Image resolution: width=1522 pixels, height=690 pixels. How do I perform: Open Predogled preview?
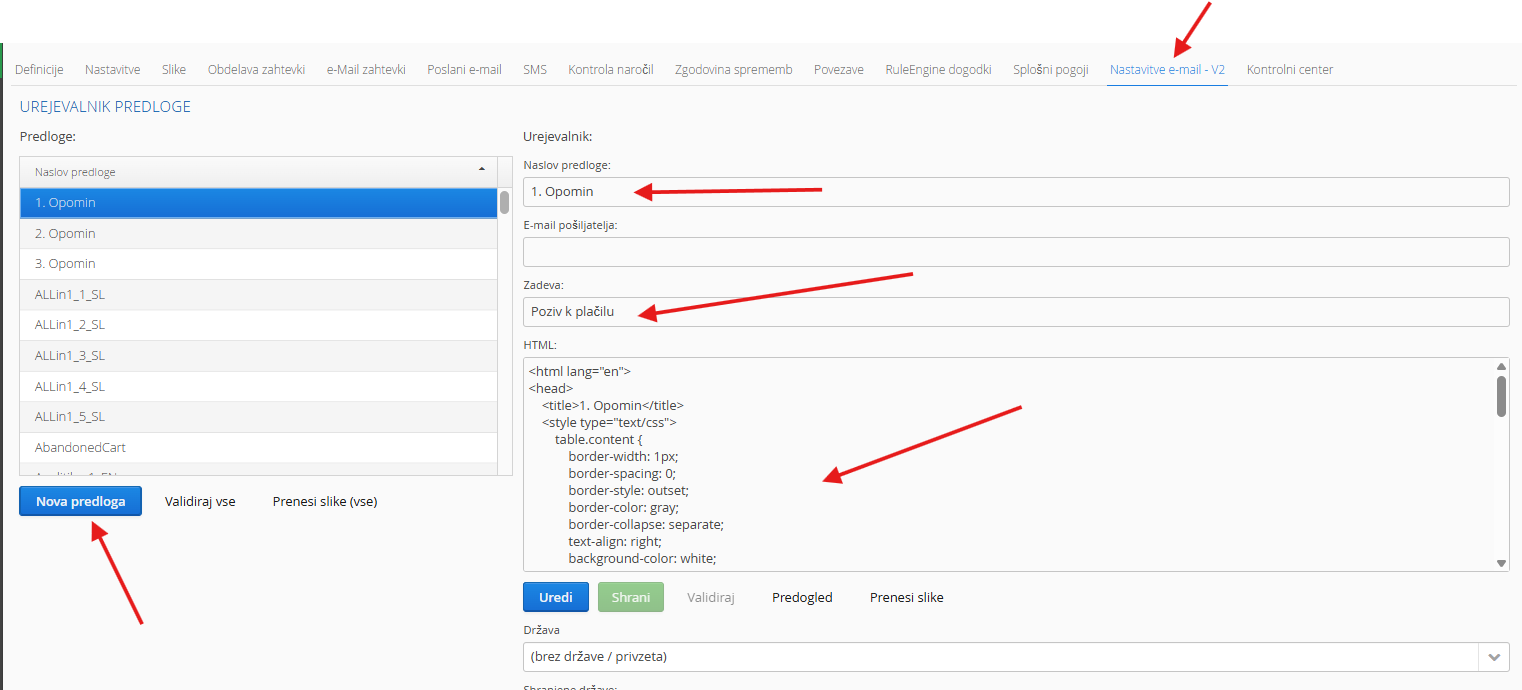(x=802, y=597)
